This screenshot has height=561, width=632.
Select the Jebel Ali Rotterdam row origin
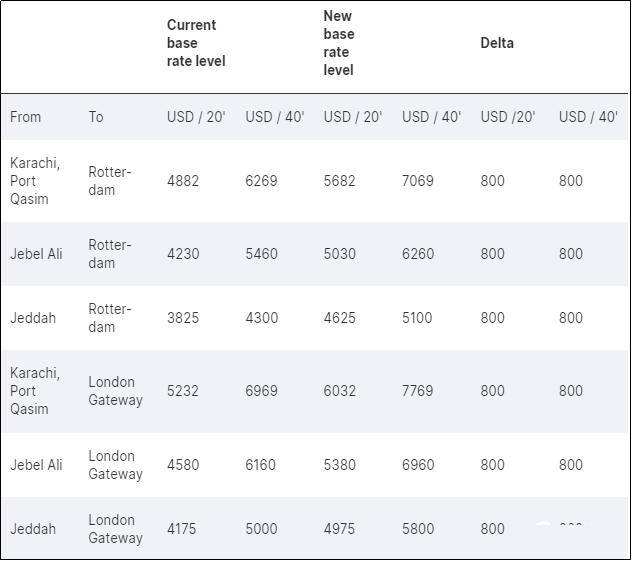click(x=36, y=254)
